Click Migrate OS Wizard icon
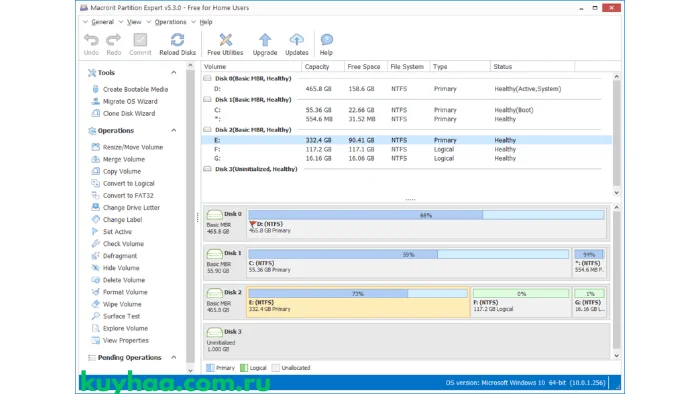This screenshot has height=394, width=700. [x=95, y=101]
